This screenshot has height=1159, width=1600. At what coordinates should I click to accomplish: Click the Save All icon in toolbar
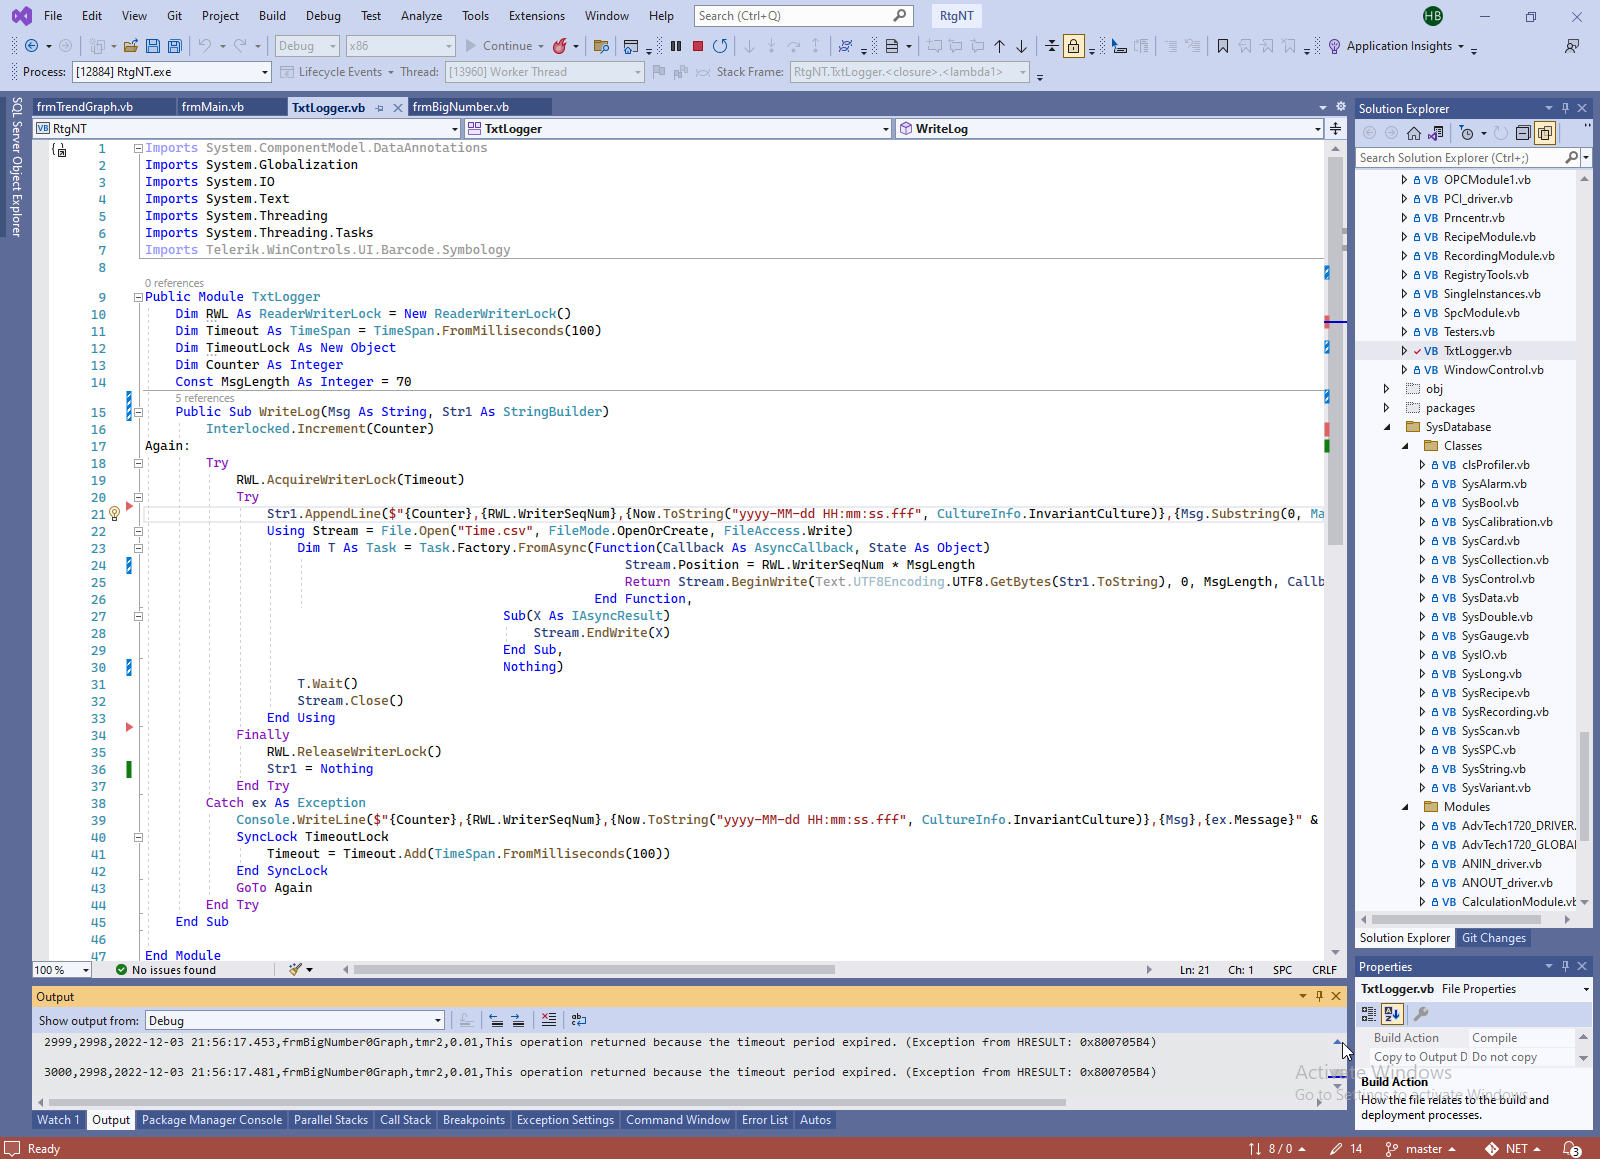pyautogui.click(x=175, y=46)
